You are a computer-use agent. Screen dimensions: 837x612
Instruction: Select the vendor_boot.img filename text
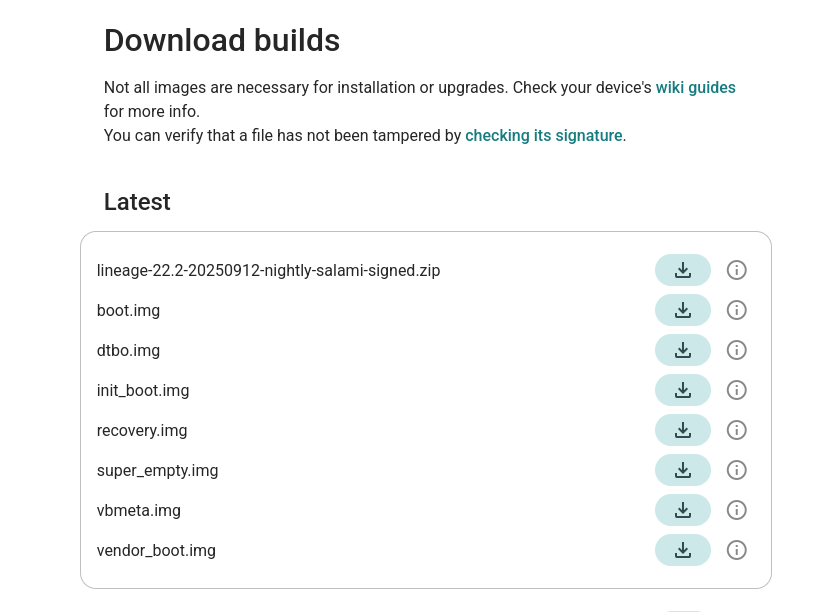(156, 551)
